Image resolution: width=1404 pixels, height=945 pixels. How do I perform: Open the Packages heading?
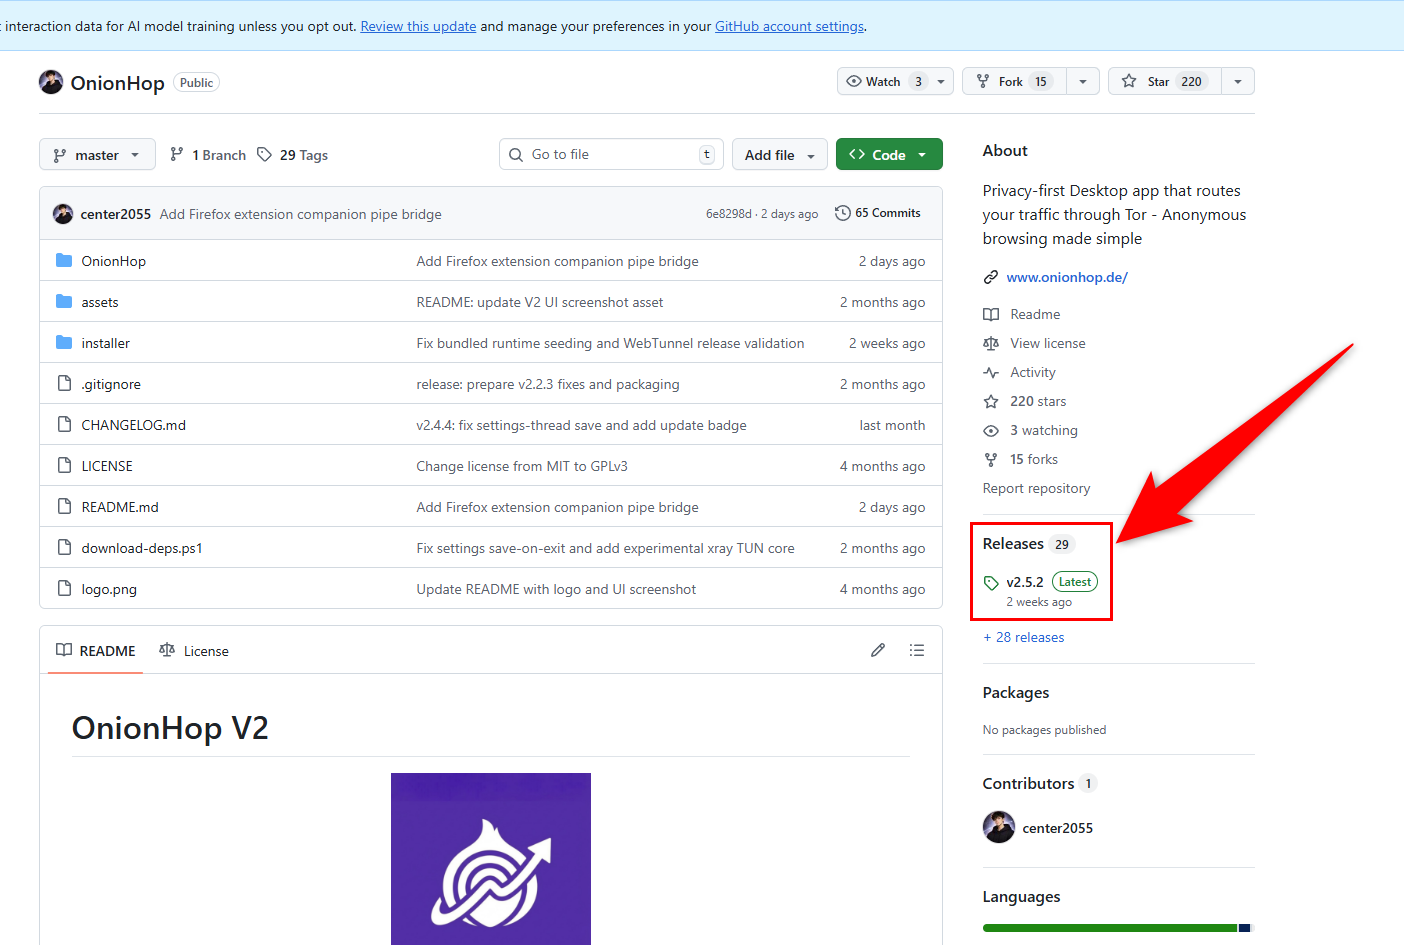(x=1016, y=693)
